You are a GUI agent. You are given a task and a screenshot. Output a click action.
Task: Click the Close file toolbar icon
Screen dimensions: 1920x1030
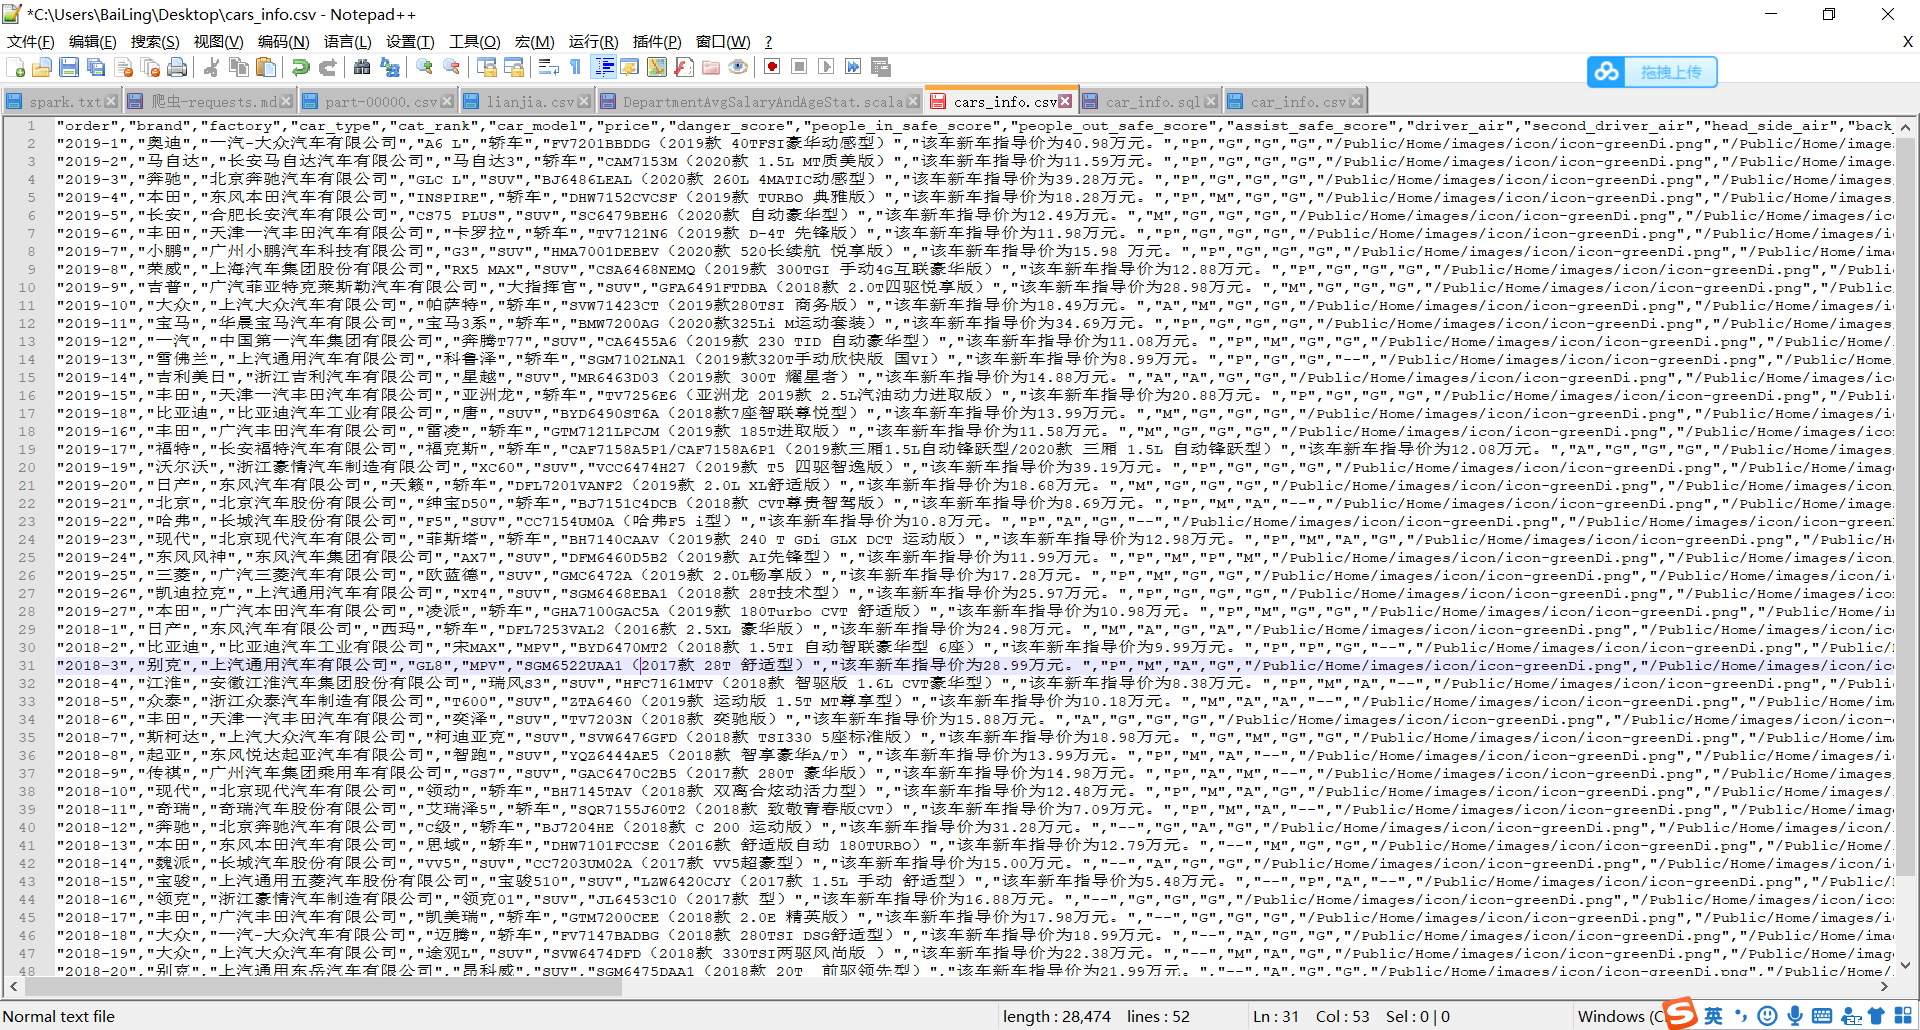pyautogui.click(x=124, y=67)
